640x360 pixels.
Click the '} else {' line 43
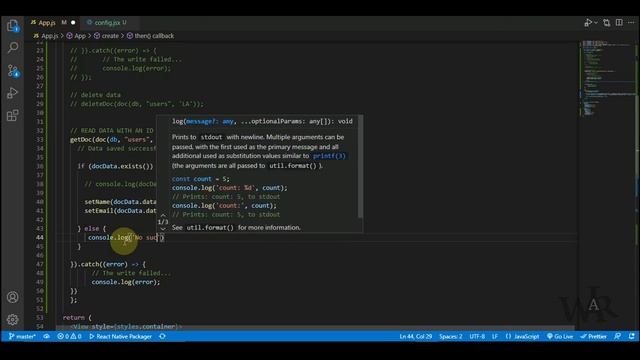[x=91, y=229]
